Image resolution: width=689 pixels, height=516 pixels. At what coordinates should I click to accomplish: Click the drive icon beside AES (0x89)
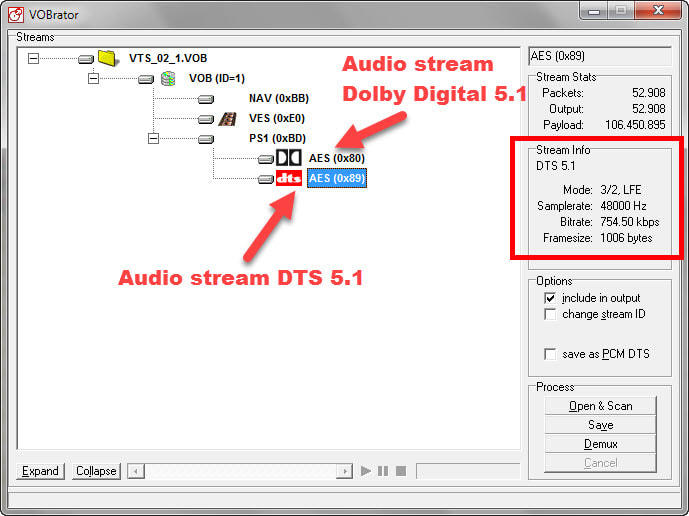pyautogui.click(x=265, y=179)
